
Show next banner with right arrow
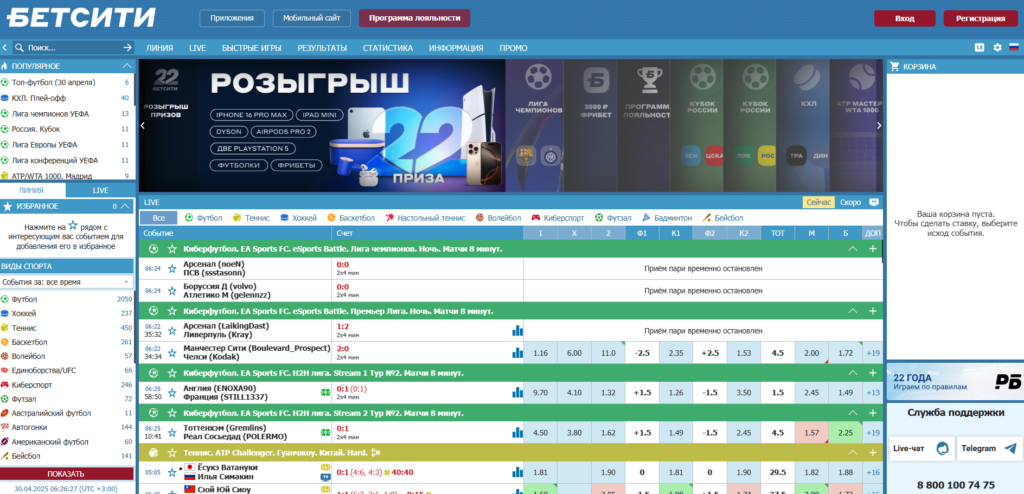(x=878, y=125)
